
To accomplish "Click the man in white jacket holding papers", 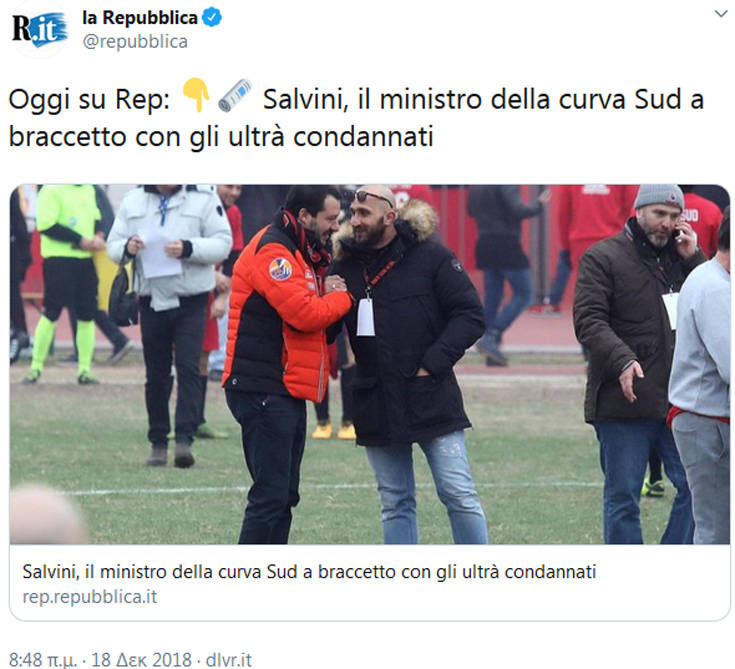I will 170,323.
